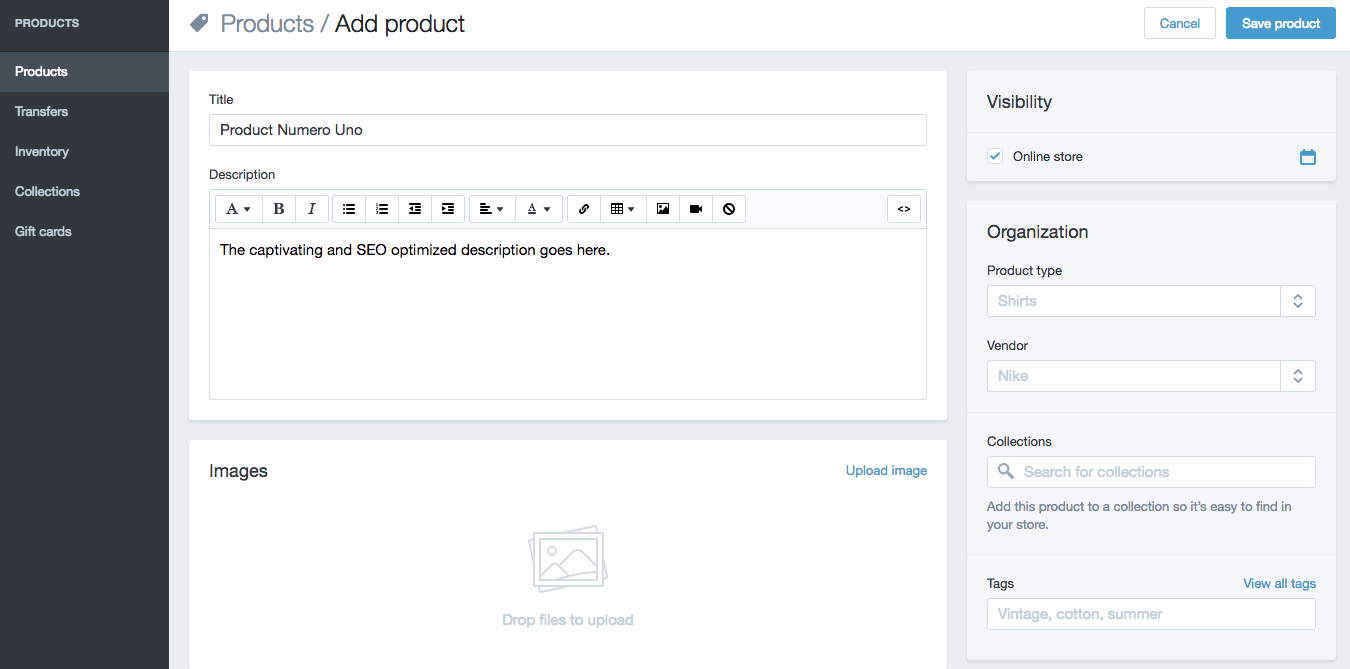Click the tag icon beside Products heading
The image size is (1350, 669).
199,23
